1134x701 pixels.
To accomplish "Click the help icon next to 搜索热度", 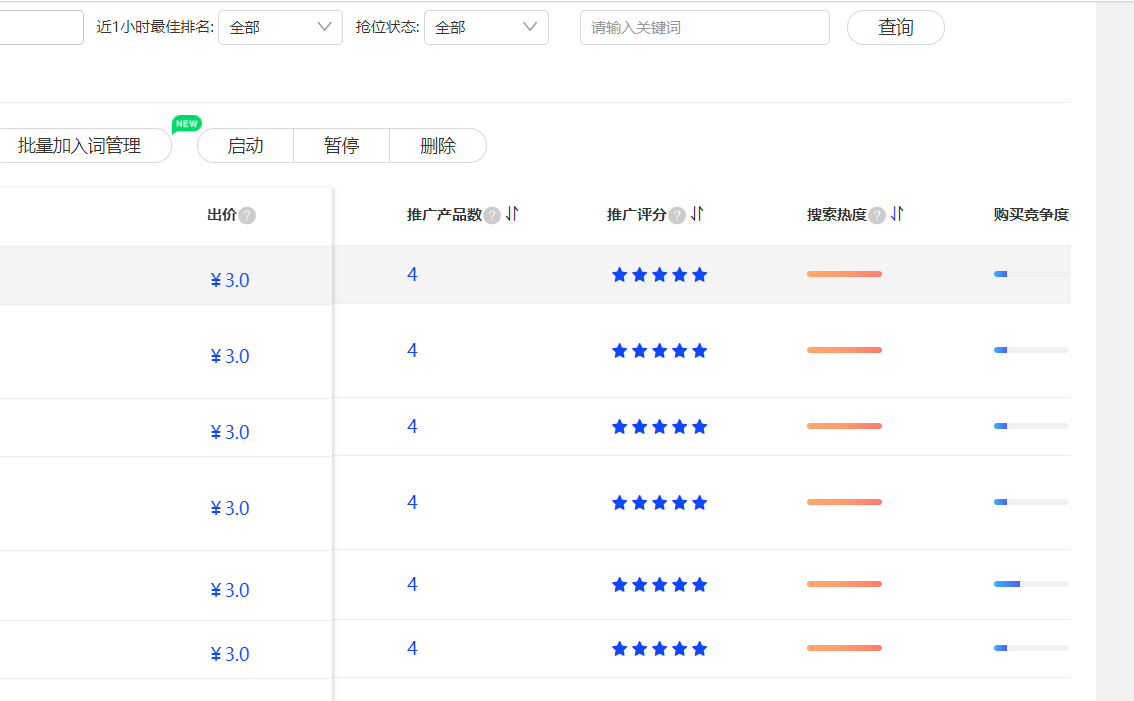I will (876, 214).
